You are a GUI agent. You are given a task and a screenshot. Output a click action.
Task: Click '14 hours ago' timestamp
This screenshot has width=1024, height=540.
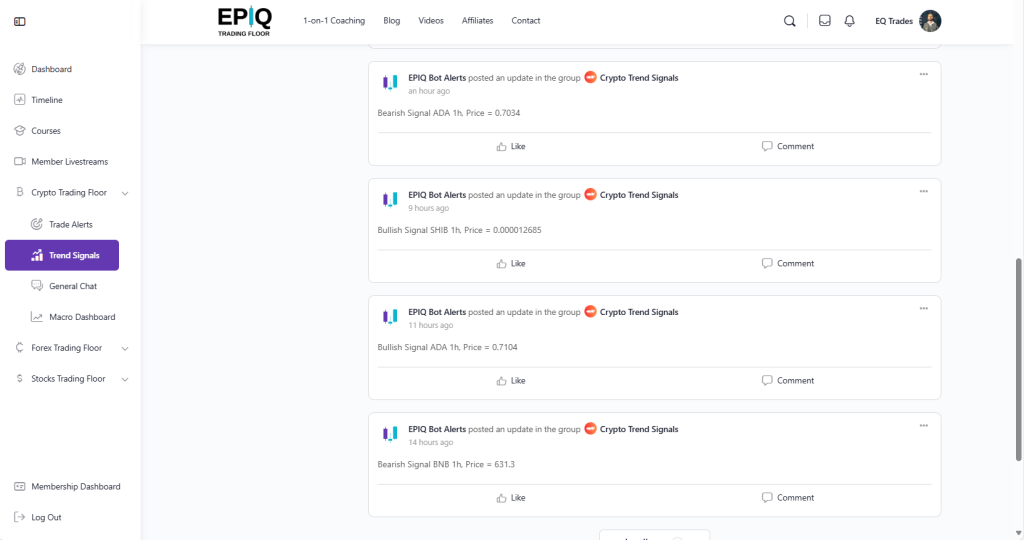[430, 443]
